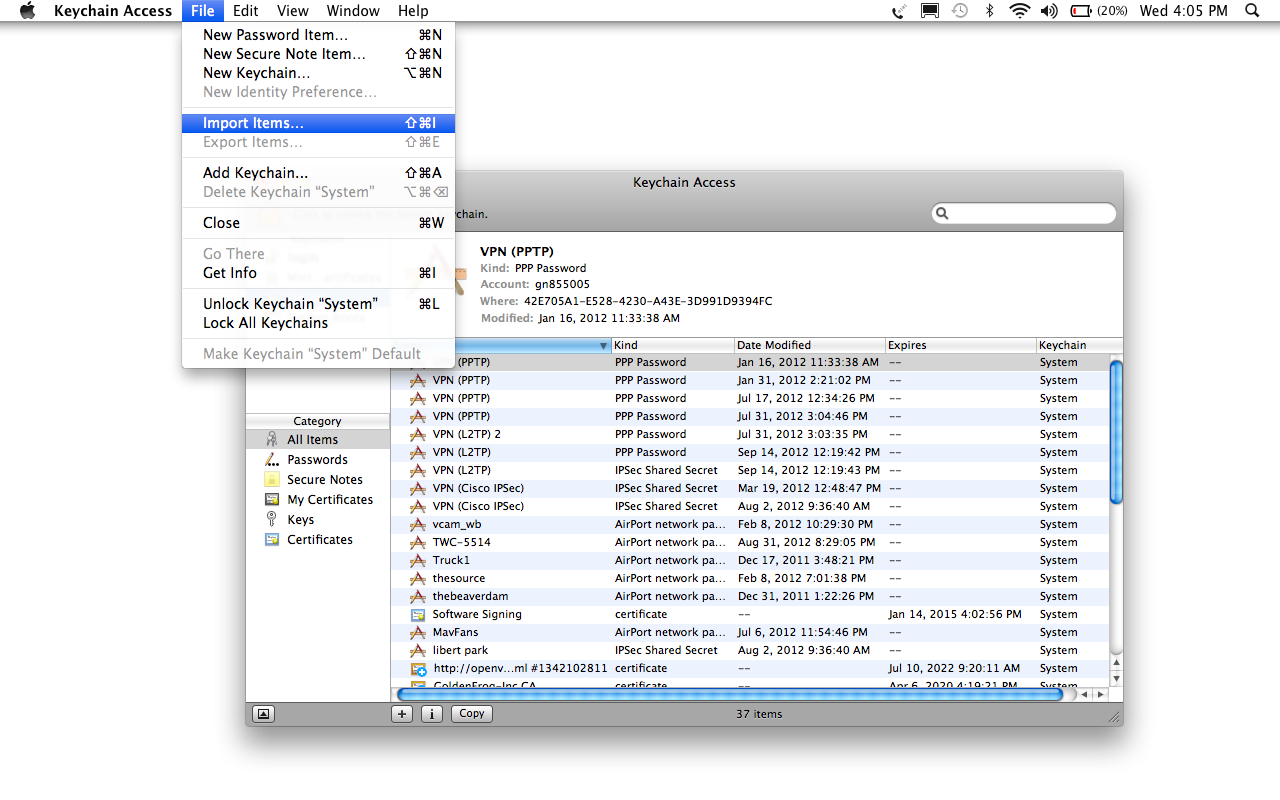Sort items by the Keychain column header
The image size is (1280, 800).
coord(1079,345)
